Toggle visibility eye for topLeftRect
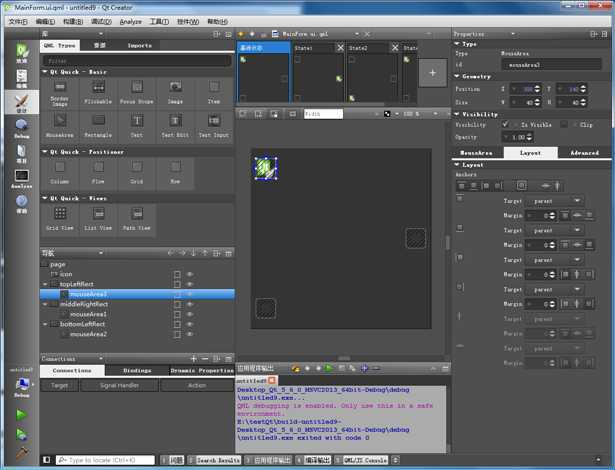Viewport: 615px width, 470px height. [190, 284]
